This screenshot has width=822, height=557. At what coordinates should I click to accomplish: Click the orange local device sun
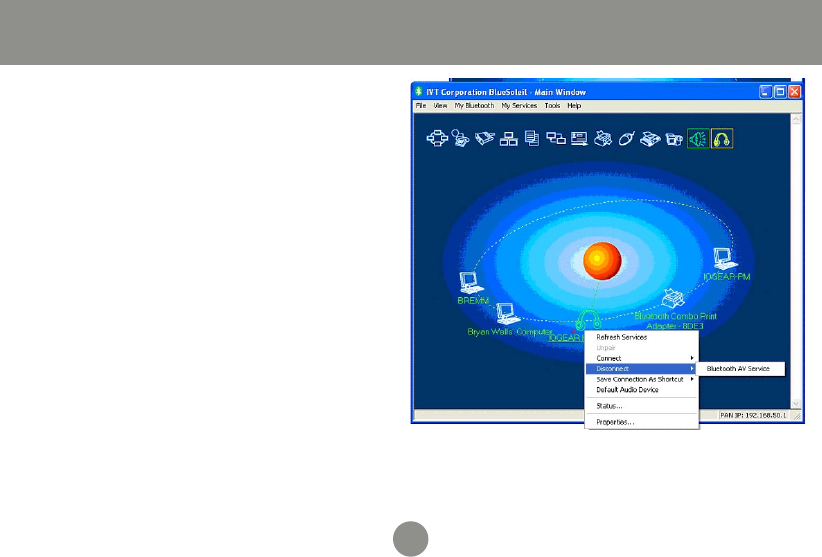point(602,260)
